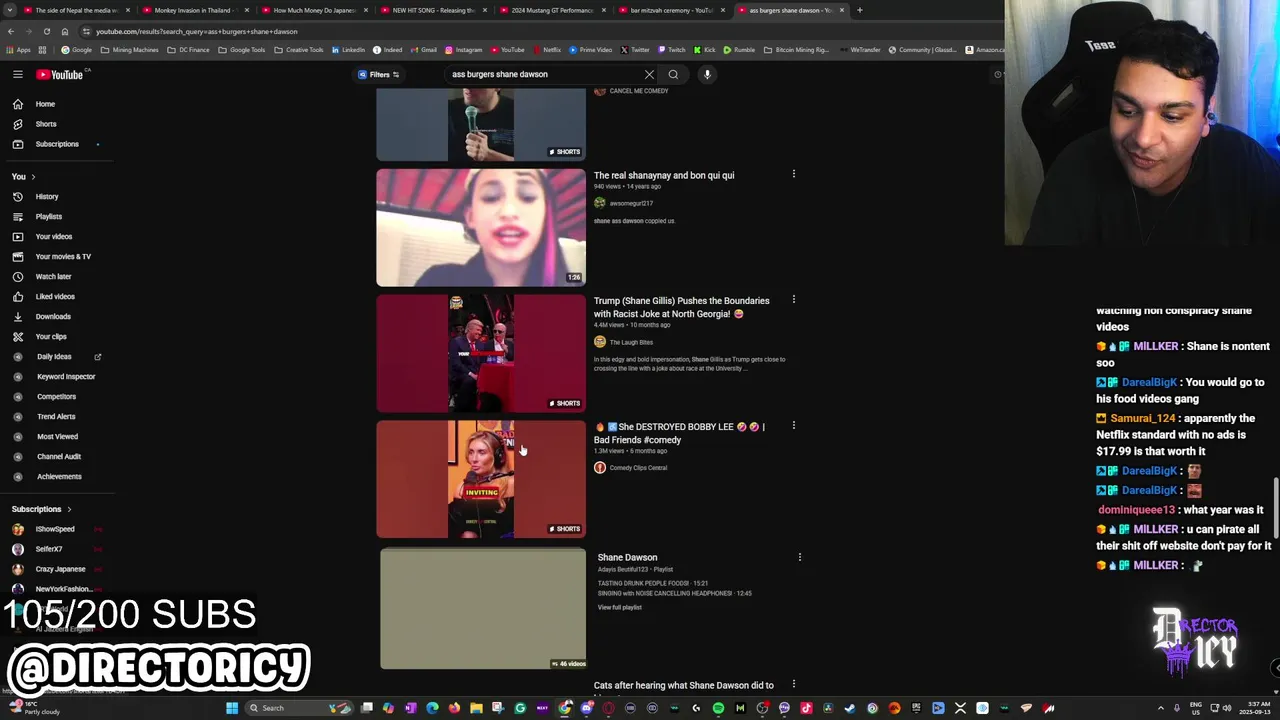
Task: Open Keyword Inspector tool
Action: pyautogui.click(x=66, y=377)
